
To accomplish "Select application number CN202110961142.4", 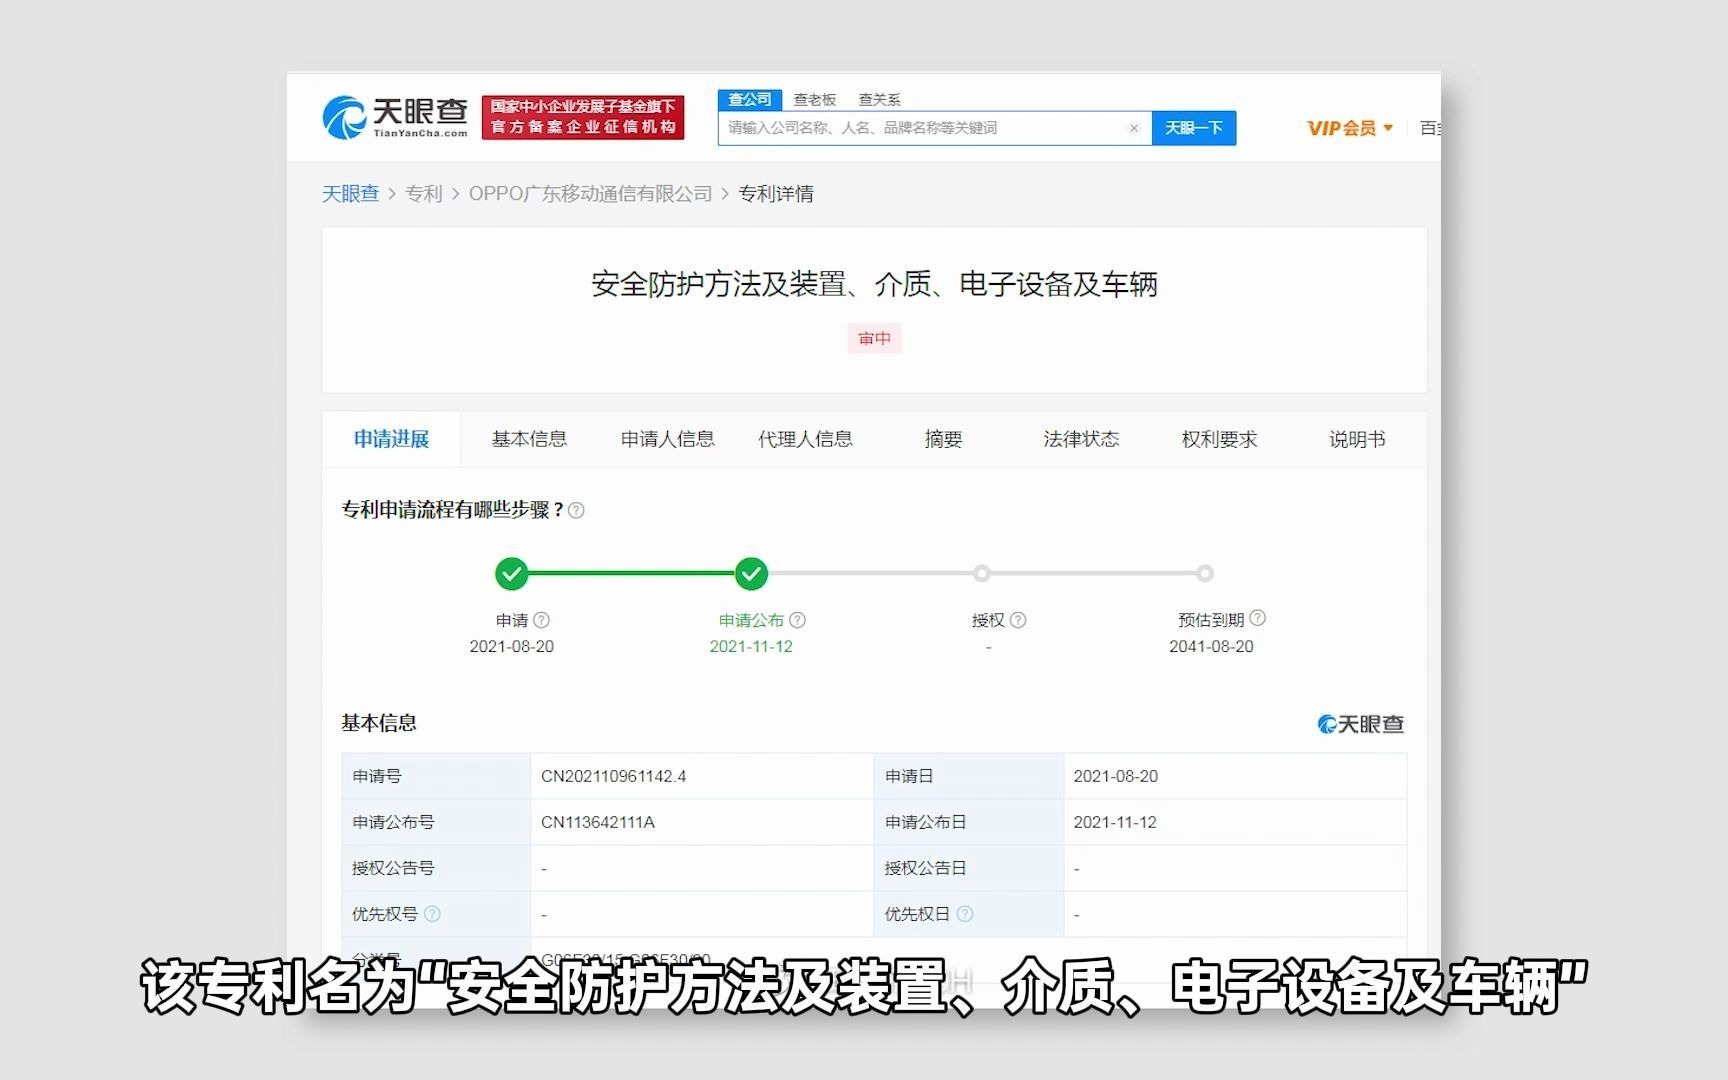I will point(614,776).
